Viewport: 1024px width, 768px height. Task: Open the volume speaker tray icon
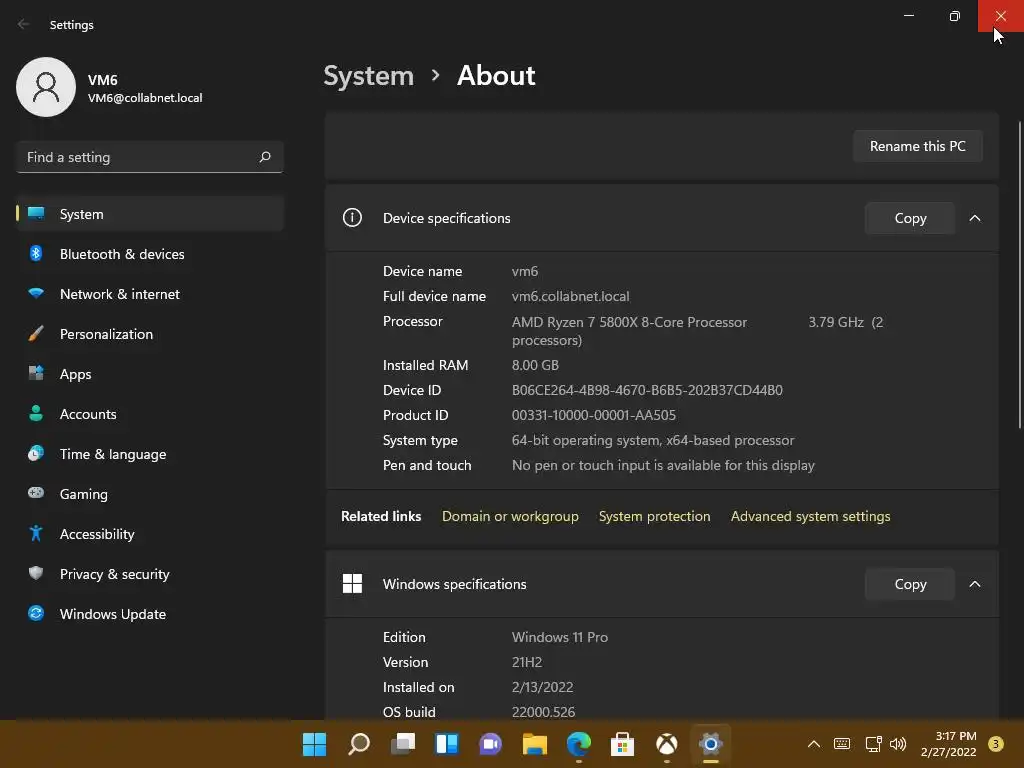click(x=898, y=744)
